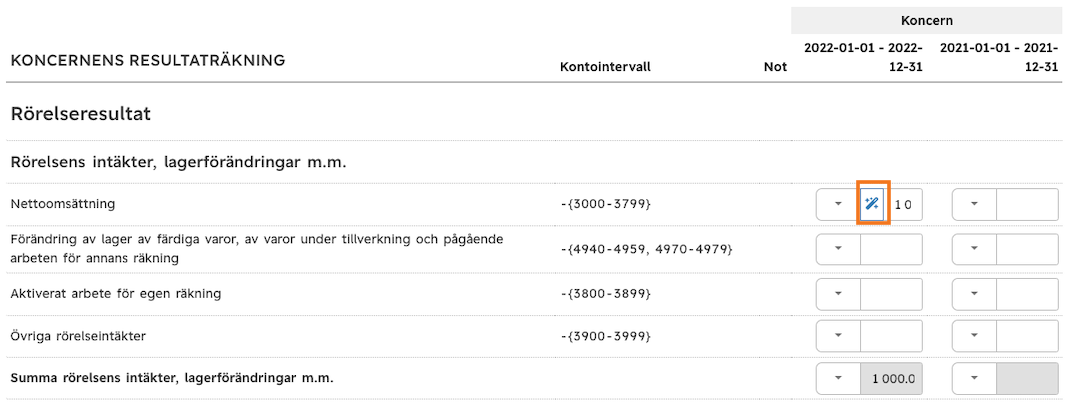Focus Förändring av lager 2022 input field

point(891,249)
